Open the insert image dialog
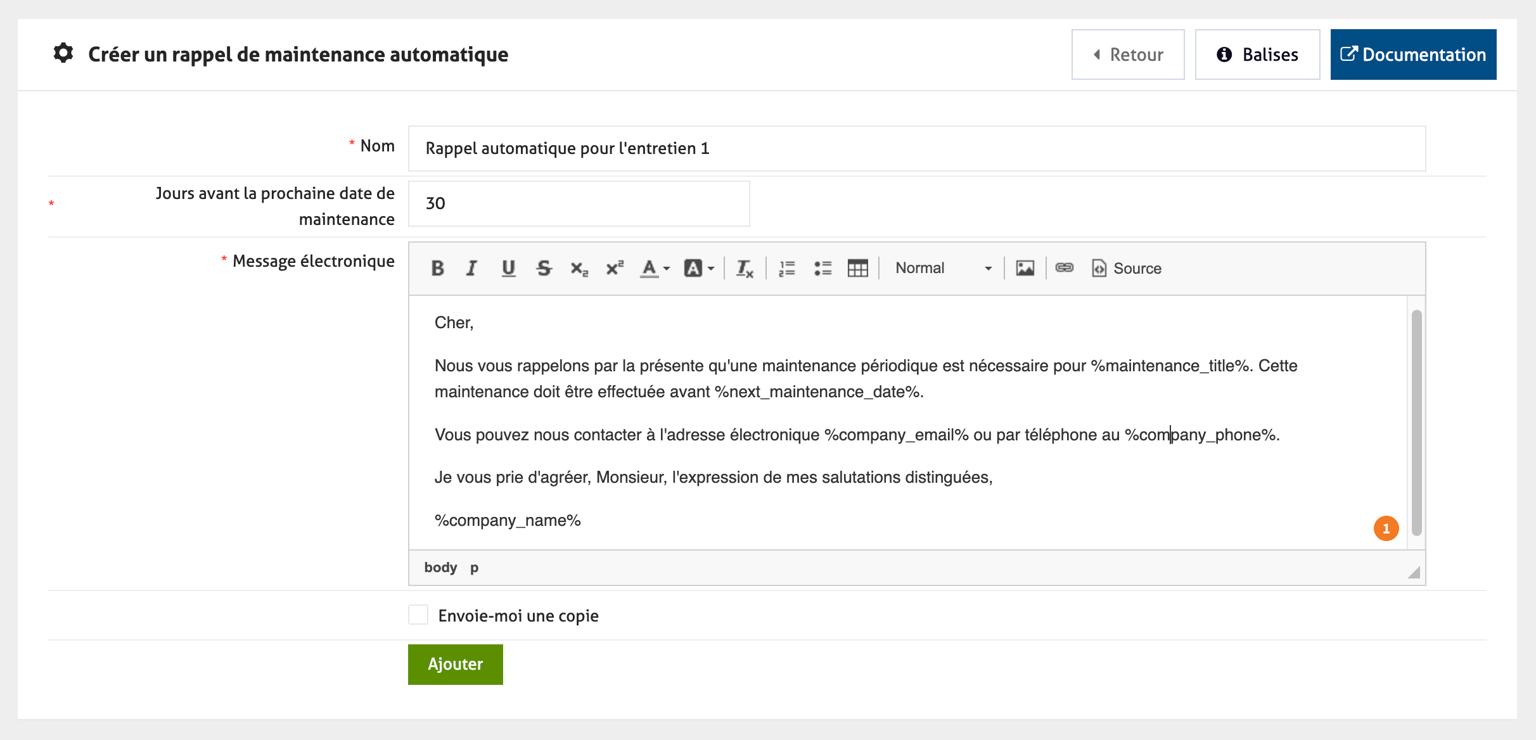Screen dimensions: 1536x740 pos(1025,268)
